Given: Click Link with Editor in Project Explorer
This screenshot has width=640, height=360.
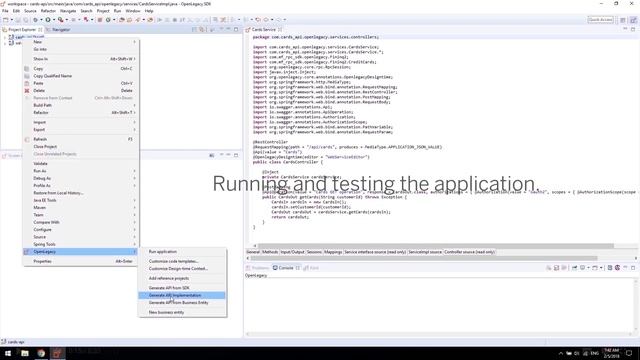Looking at the screenshot, I should (x=202, y=29).
